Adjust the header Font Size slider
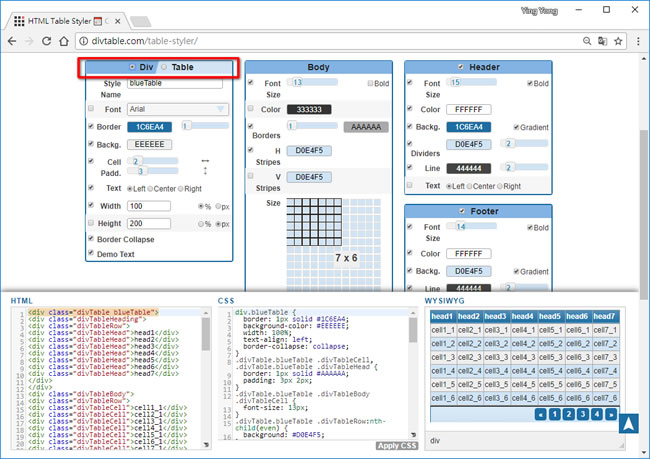Viewport: 650px width, 459px height. pyautogui.click(x=472, y=82)
